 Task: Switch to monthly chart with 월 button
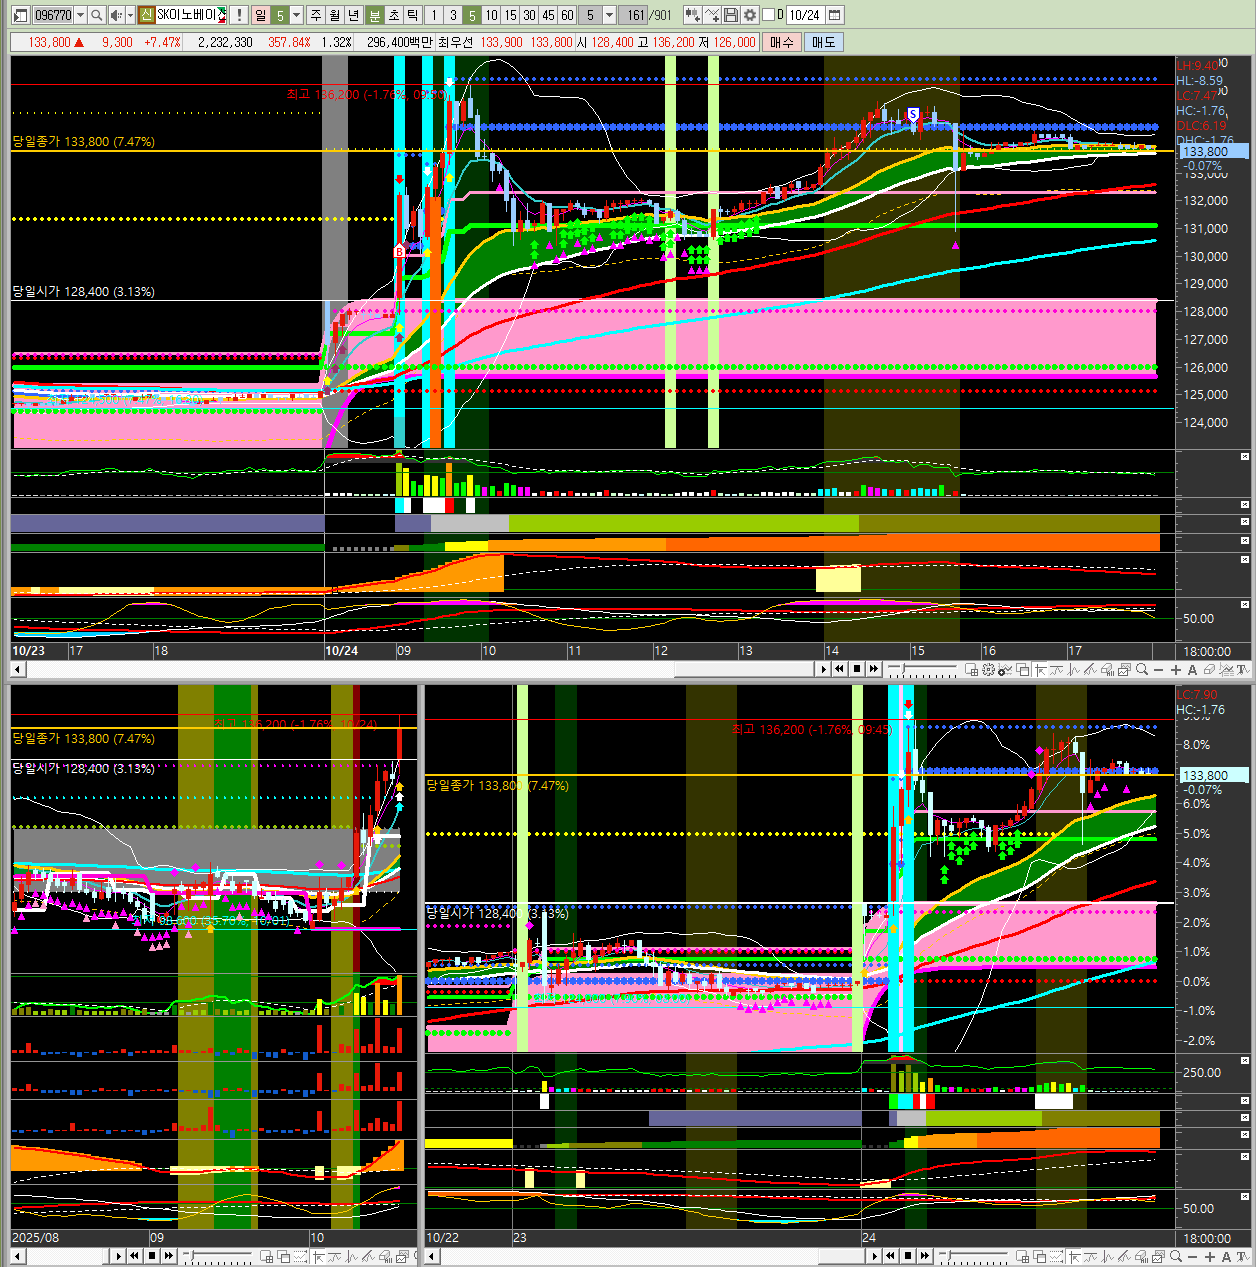click(334, 15)
